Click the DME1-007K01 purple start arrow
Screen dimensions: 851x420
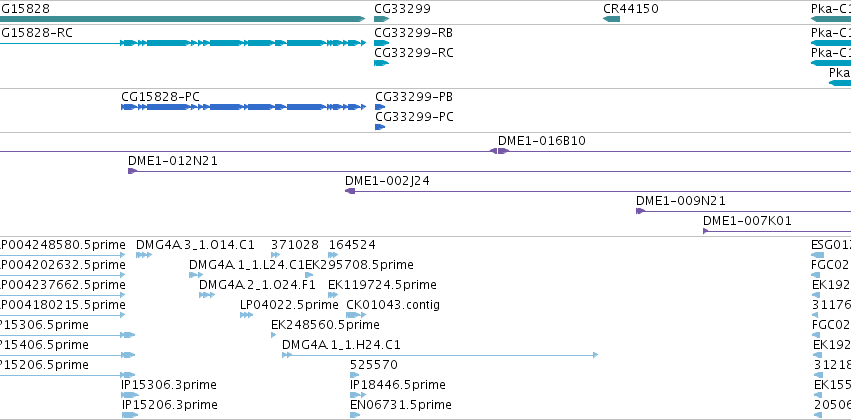click(x=706, y=231)
